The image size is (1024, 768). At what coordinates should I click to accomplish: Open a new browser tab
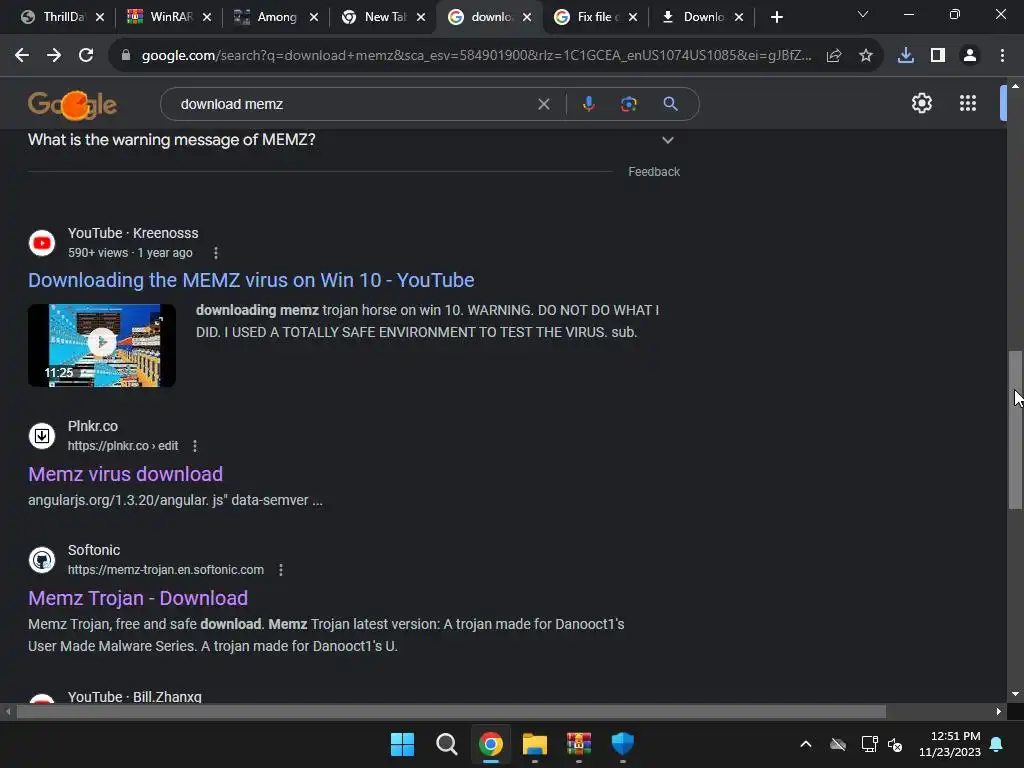click(776, 17)
